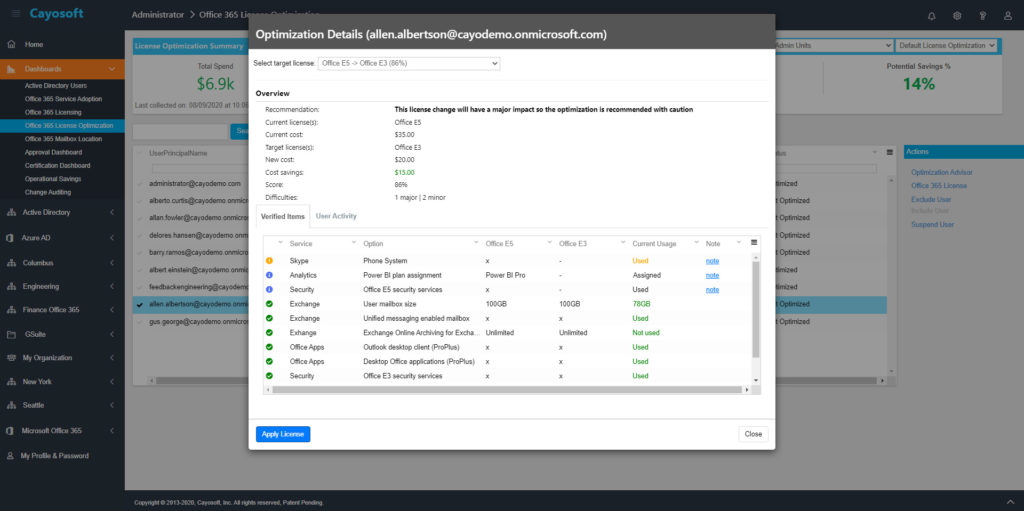Open the settings gear in top bar
The image size is (1024, 511).
click(x=957, y=16)
